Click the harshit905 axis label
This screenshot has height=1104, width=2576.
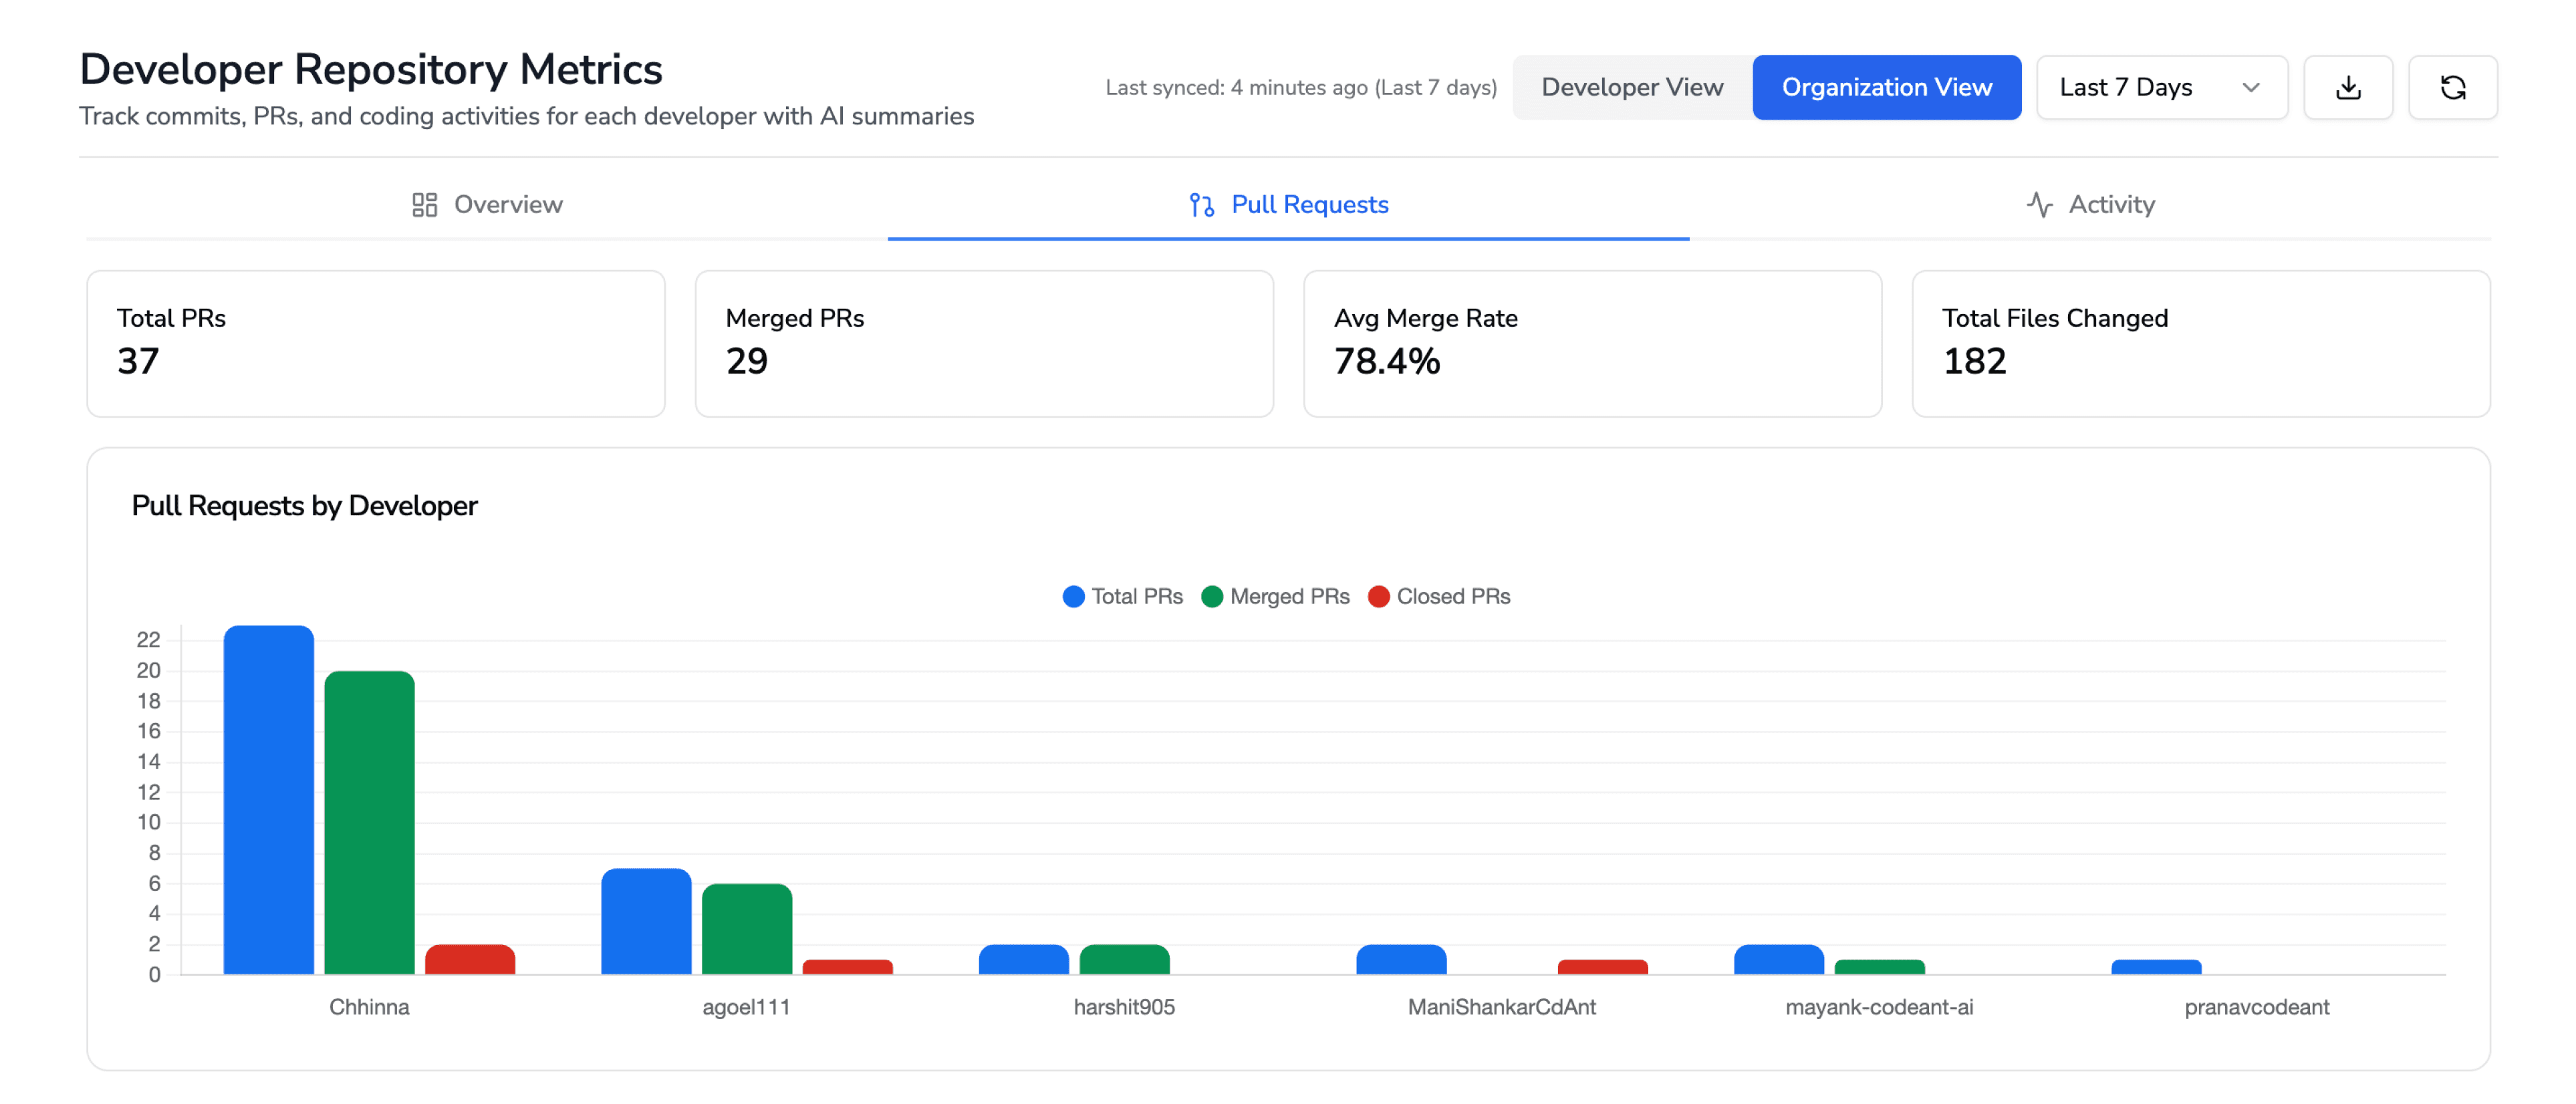pos(1124,1007)
